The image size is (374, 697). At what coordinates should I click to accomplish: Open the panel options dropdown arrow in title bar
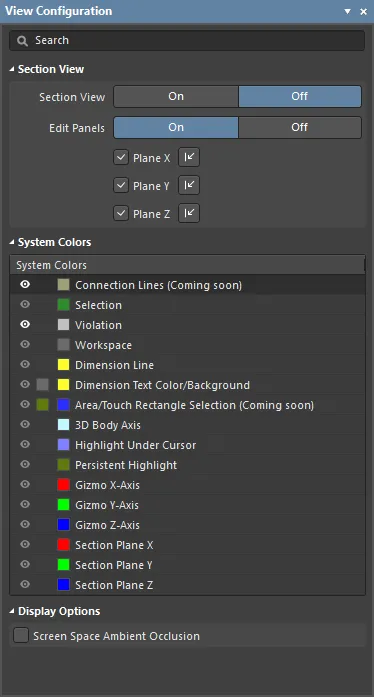click(348, 12)
